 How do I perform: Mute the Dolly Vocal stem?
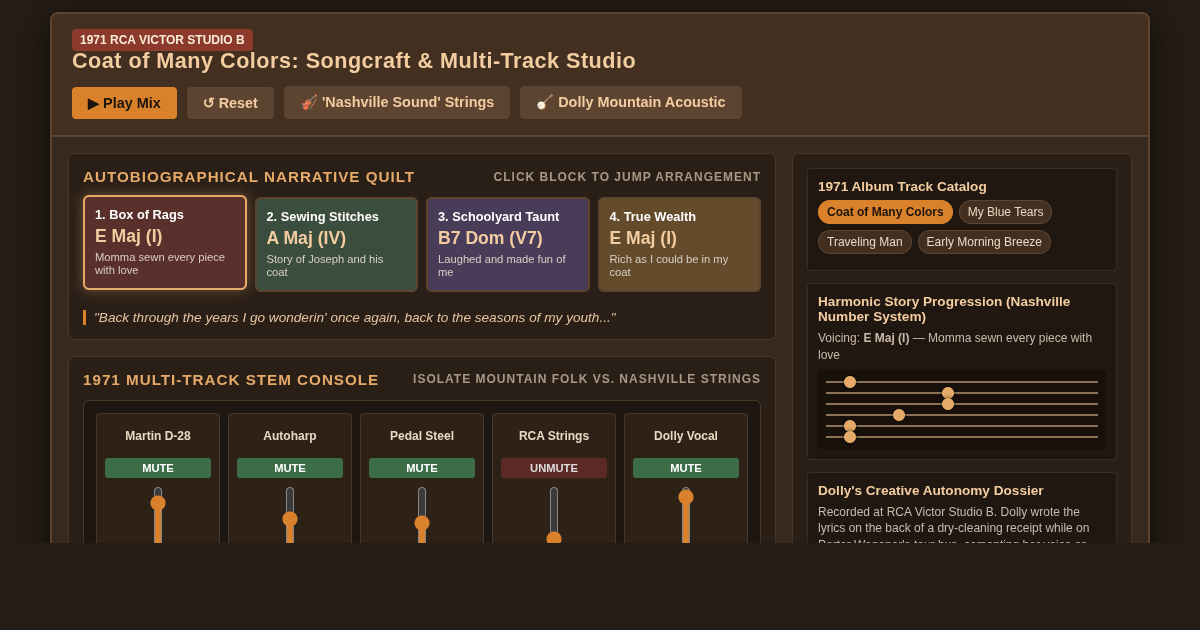pyautogui.click(x=686, y=468)
